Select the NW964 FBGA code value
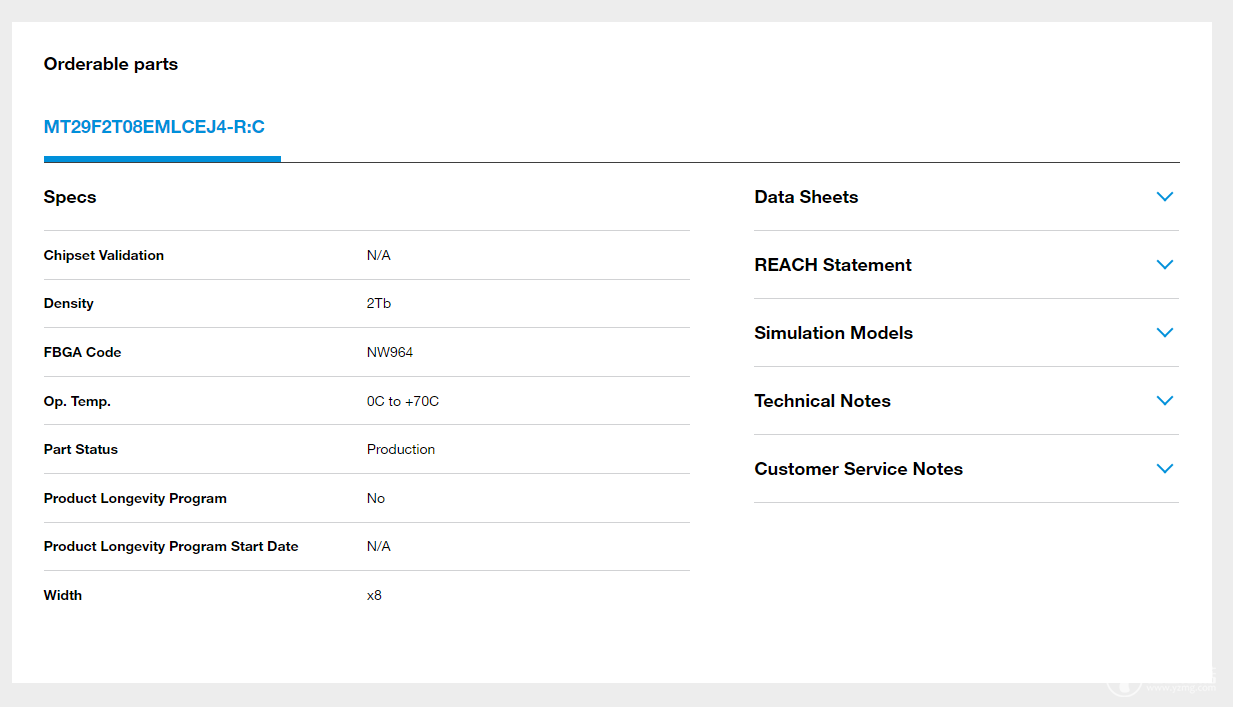The image size is (1233, 707). point(390,352)
